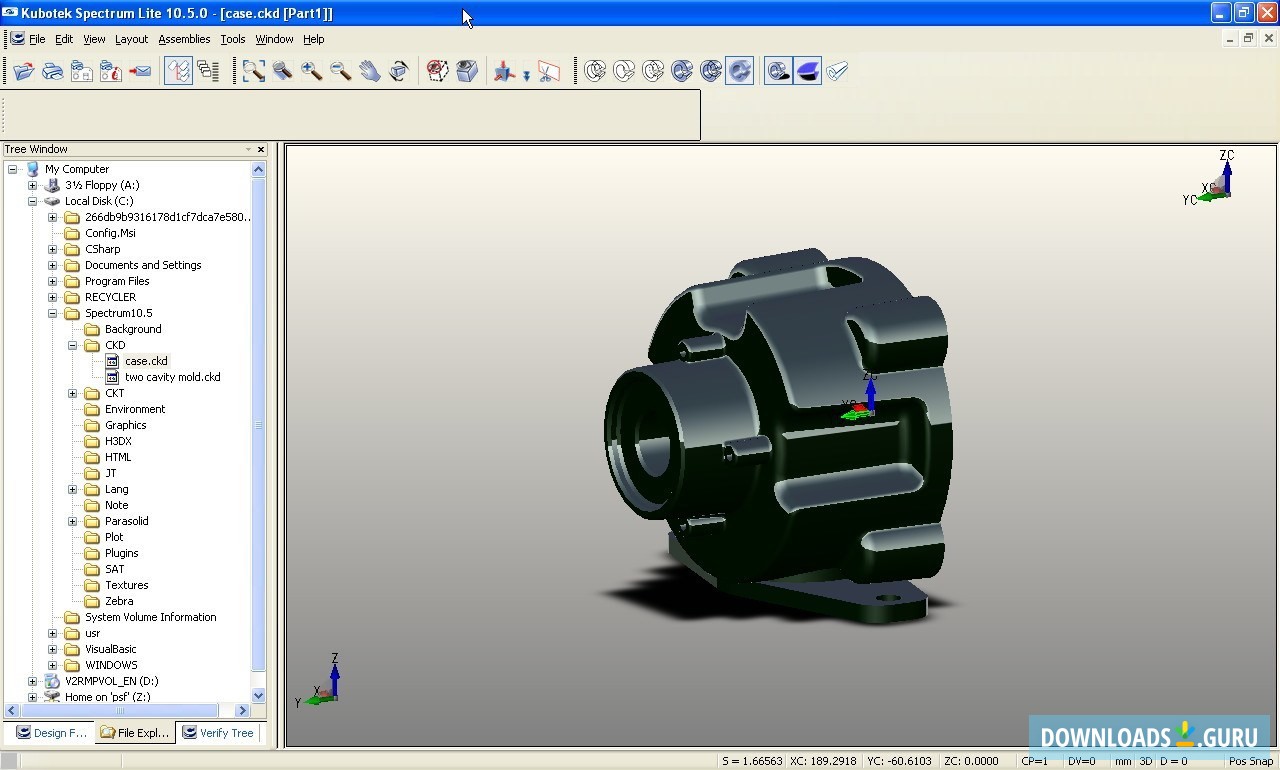Select two cavity mold.ckd file
The image size is (1280, 770).
pos(172,377)
